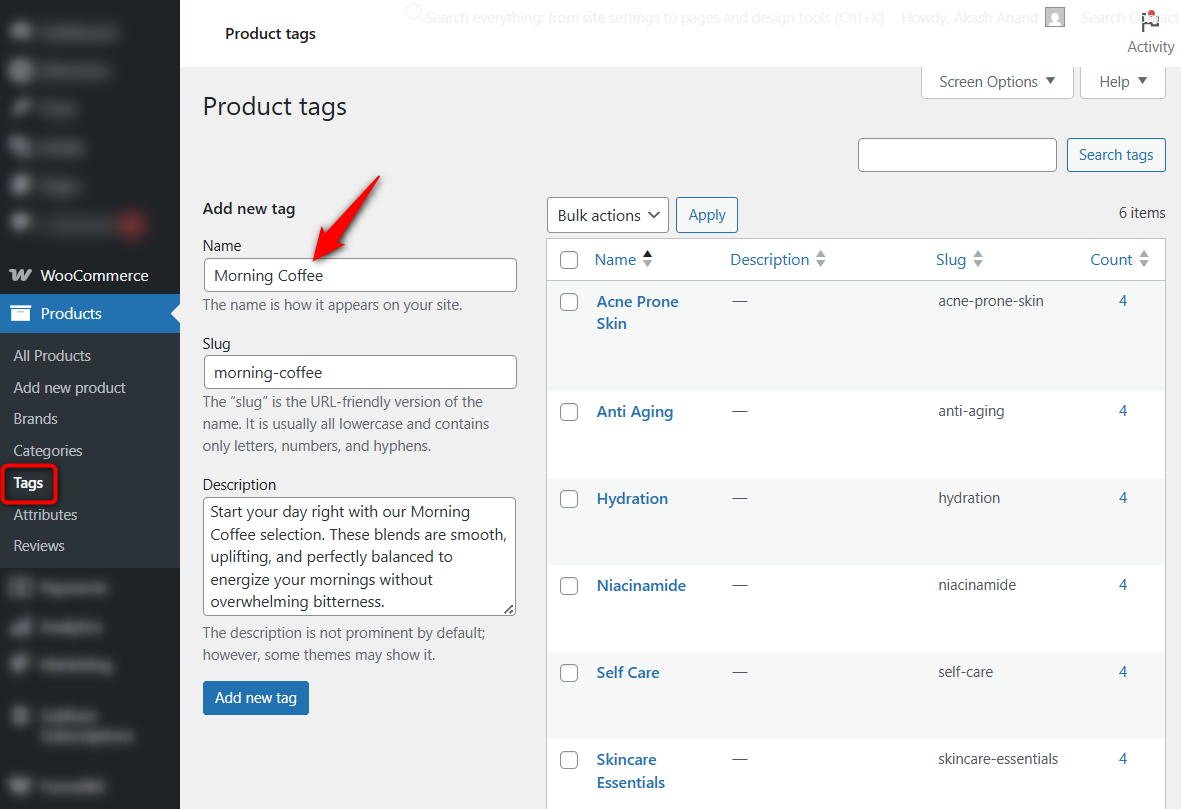Screen dimensions: 1181x809
Task: Sort by the Slug column icon
Action: [978, 258]
